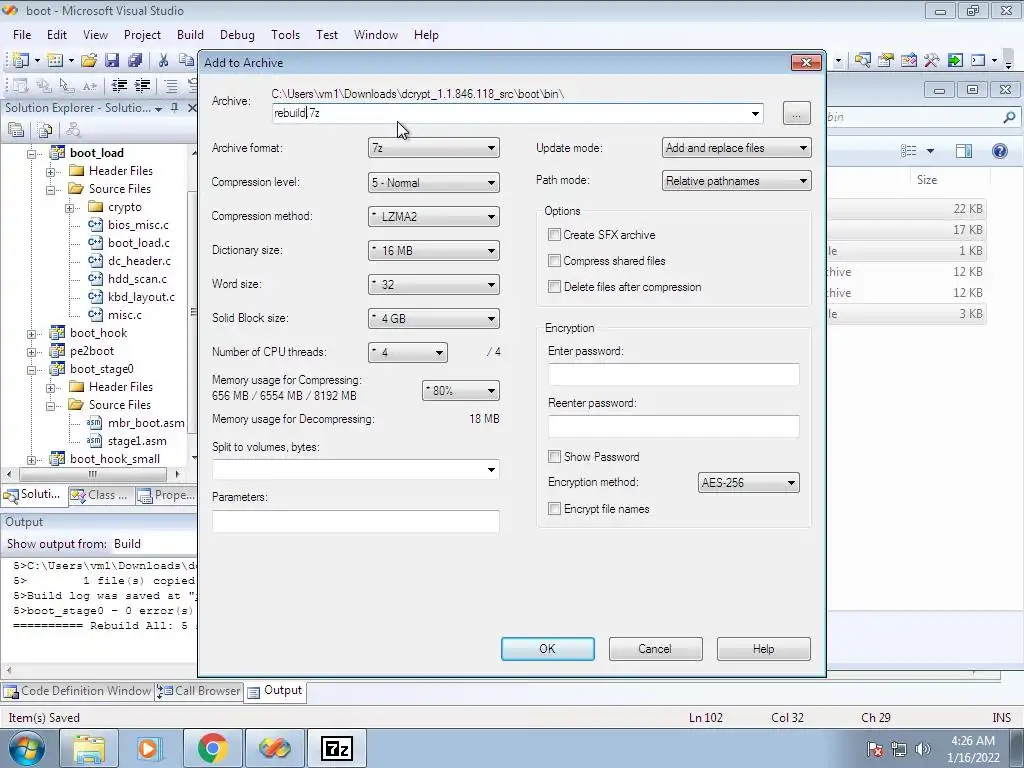The image size is (1024, 768).
Task: Check Delete files after compression
Action: [554, 287]
